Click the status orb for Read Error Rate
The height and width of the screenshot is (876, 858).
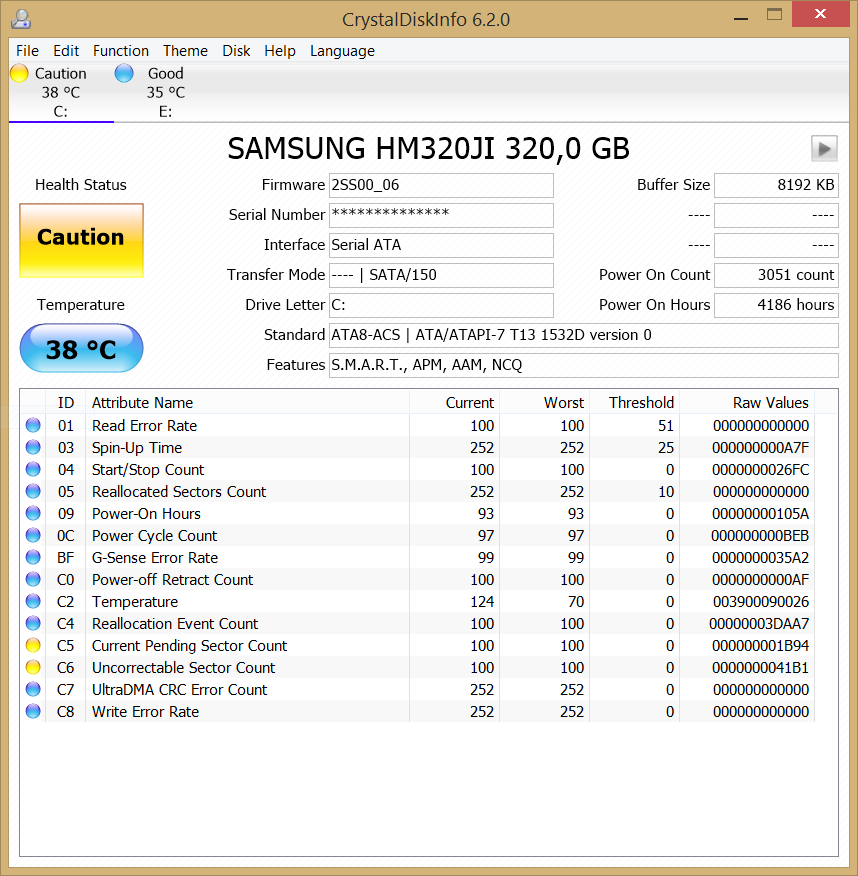(x=33, y=425)
